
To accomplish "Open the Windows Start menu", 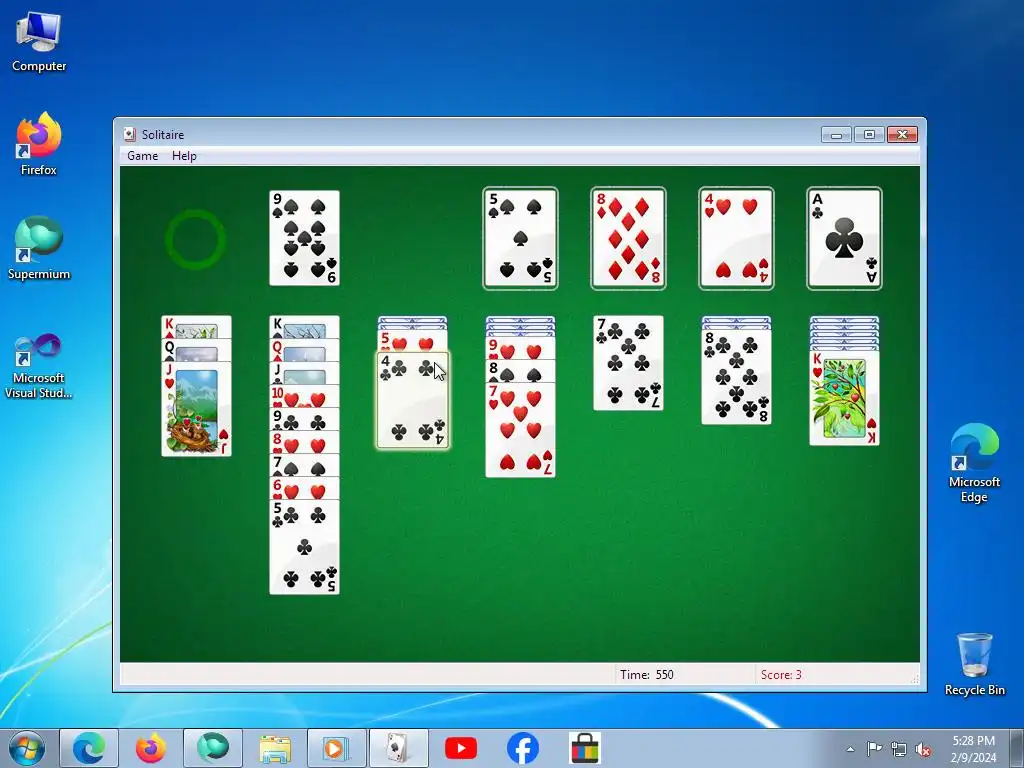I will [x=26, y=748].
